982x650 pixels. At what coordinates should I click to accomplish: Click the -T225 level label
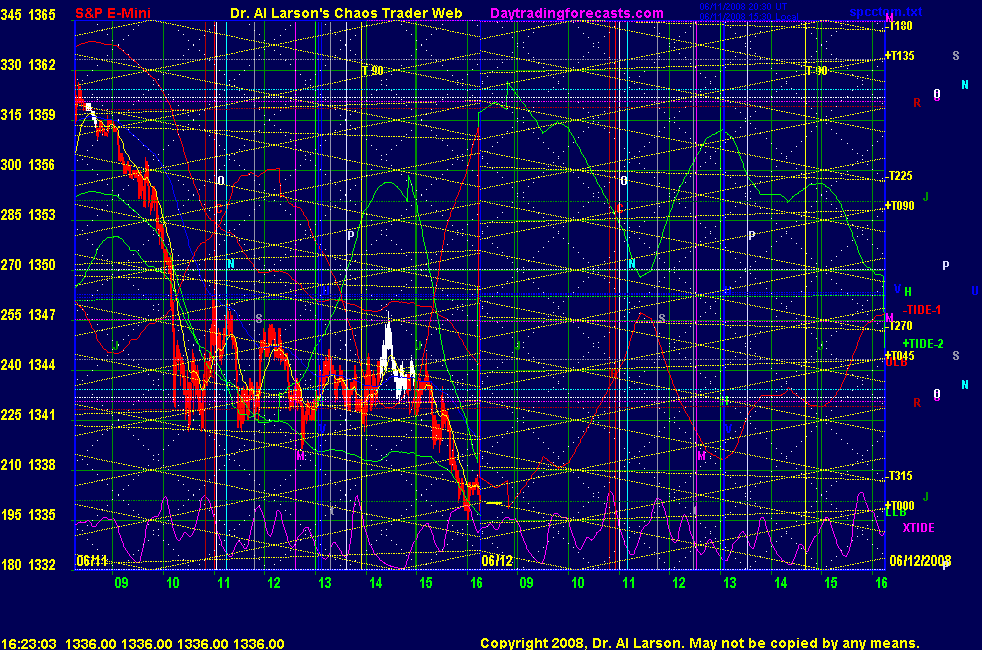click(x=899, y=176)
